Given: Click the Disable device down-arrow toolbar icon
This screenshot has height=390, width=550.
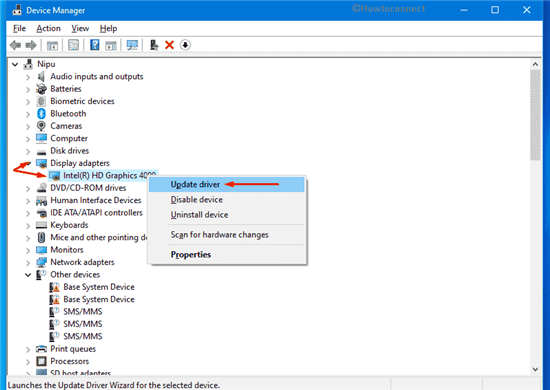Looking at the screenshot, I should click(x=185, y=45).
